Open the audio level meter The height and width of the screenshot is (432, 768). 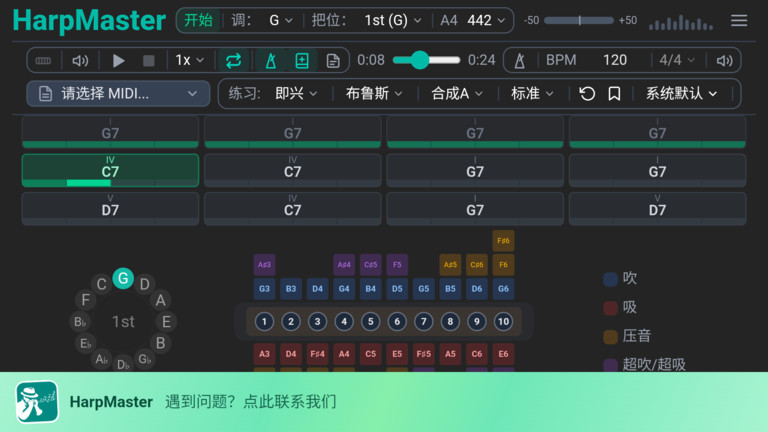click(x=681, y=23)
